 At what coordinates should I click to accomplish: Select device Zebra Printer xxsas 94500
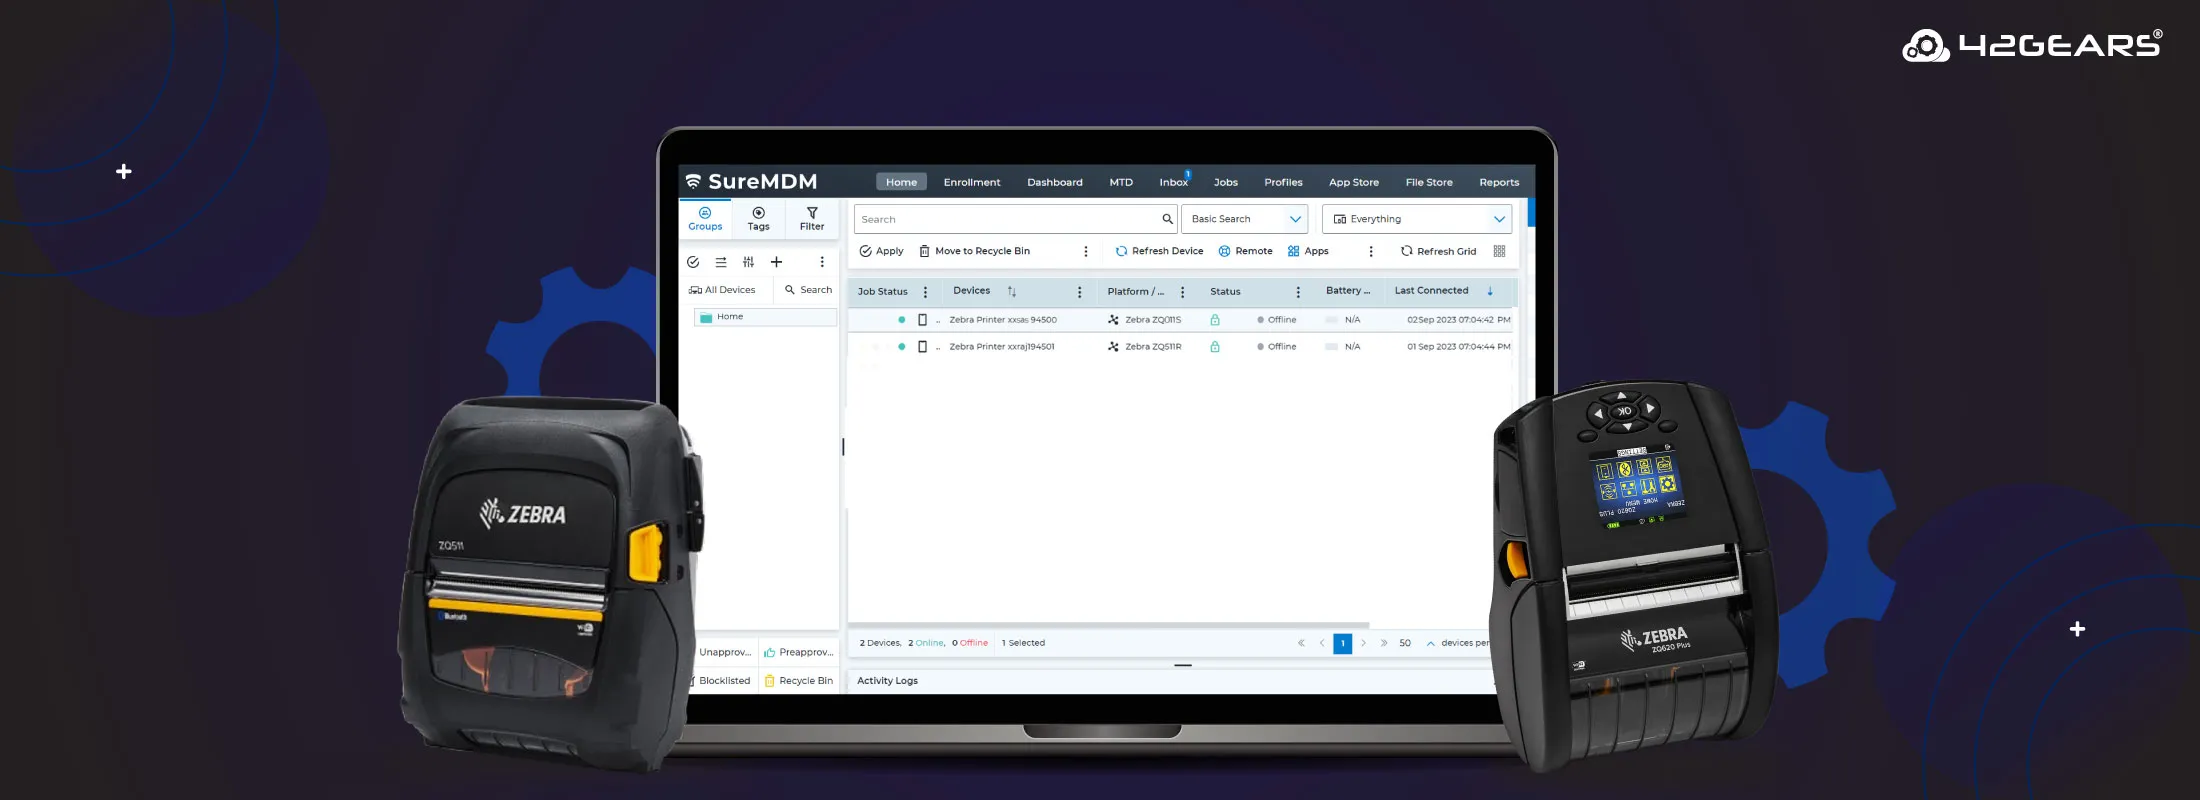tap(1003, 320)
